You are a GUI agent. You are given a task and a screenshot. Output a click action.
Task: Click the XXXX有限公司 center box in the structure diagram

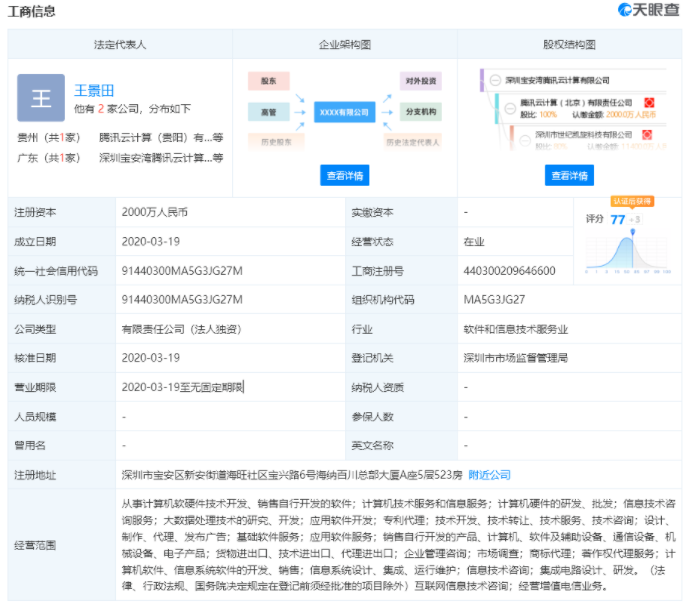[x=344, y=112]
